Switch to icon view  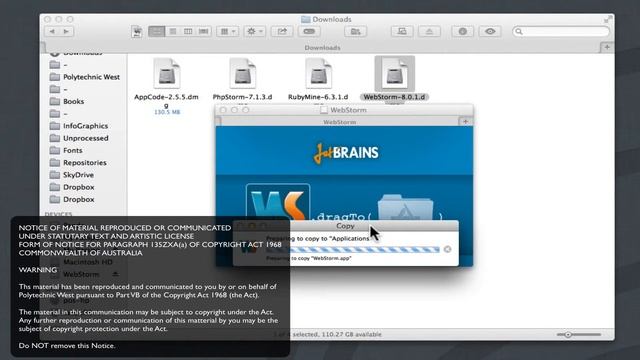click(157, 31)
